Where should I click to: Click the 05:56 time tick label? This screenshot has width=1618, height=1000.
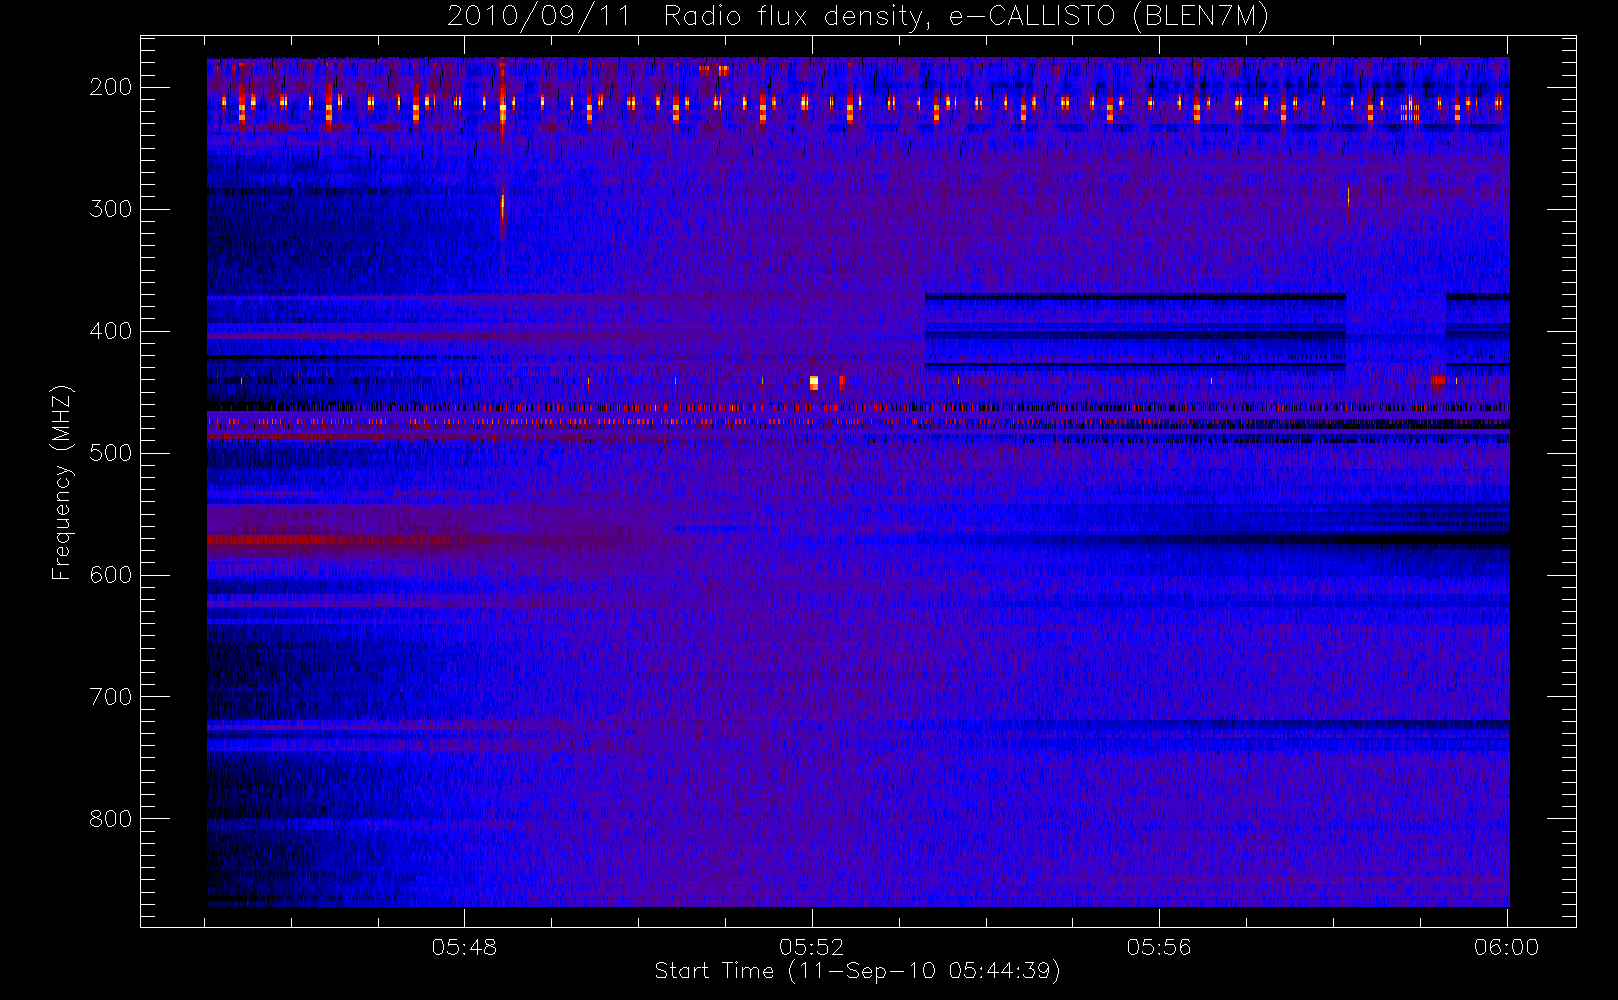click(x=1159, y=946)
